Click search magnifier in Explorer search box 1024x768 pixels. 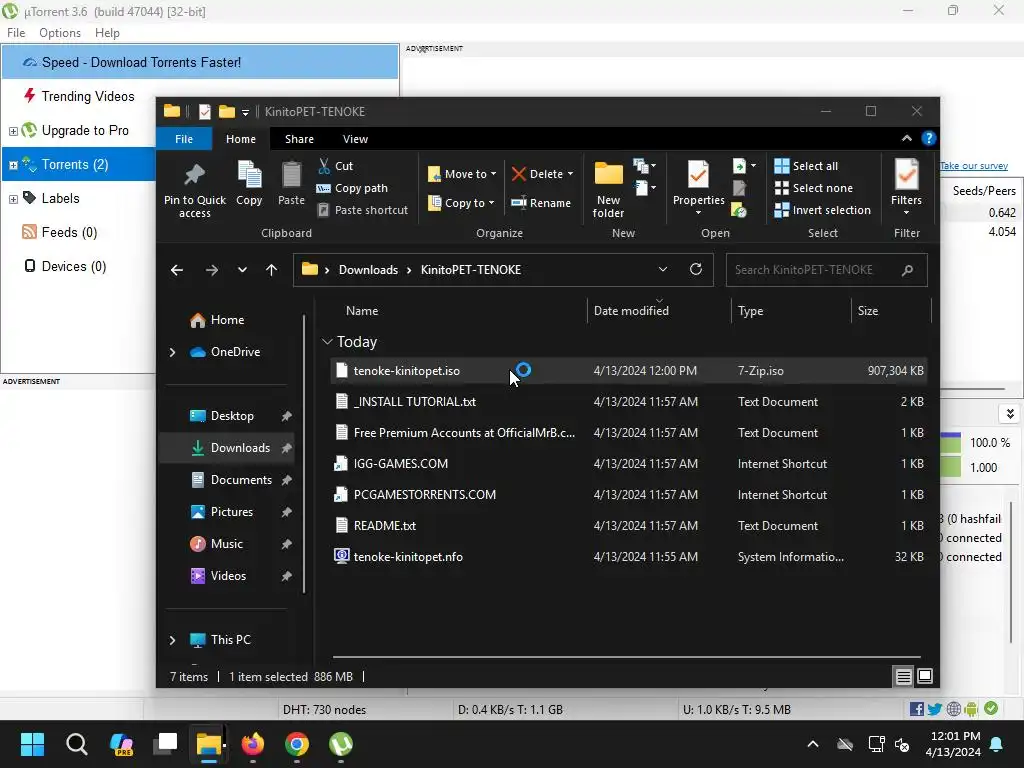(x=907, y=270)
